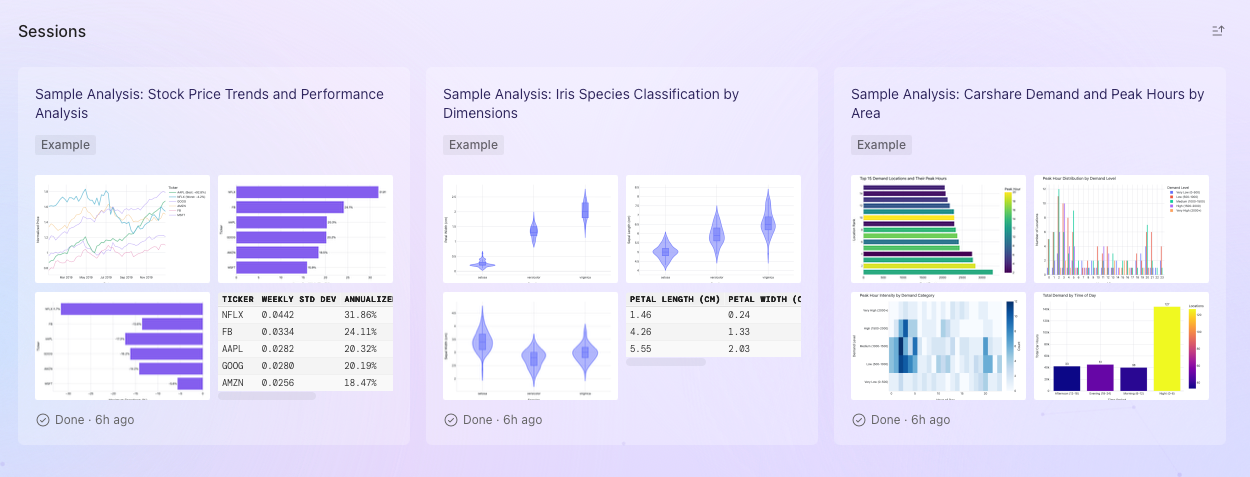This screenshot has height=477, width=1250.
Task: Open the Iris Species Classification session title
Action: pos(591,104)
